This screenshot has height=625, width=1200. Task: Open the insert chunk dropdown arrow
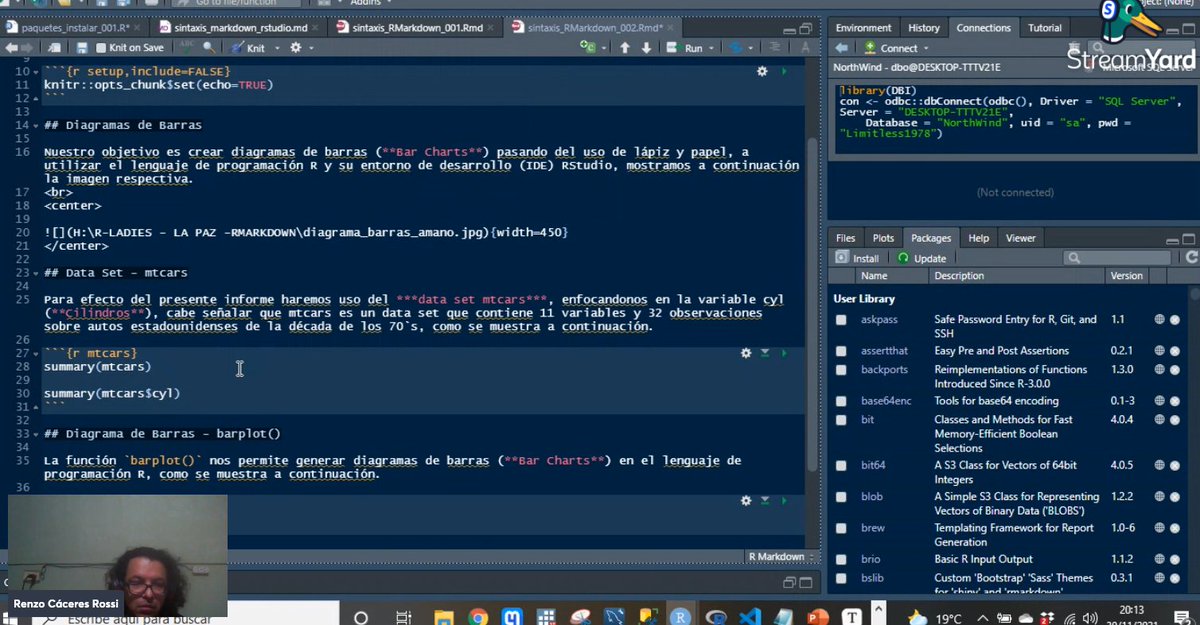(x=604, y=48)
